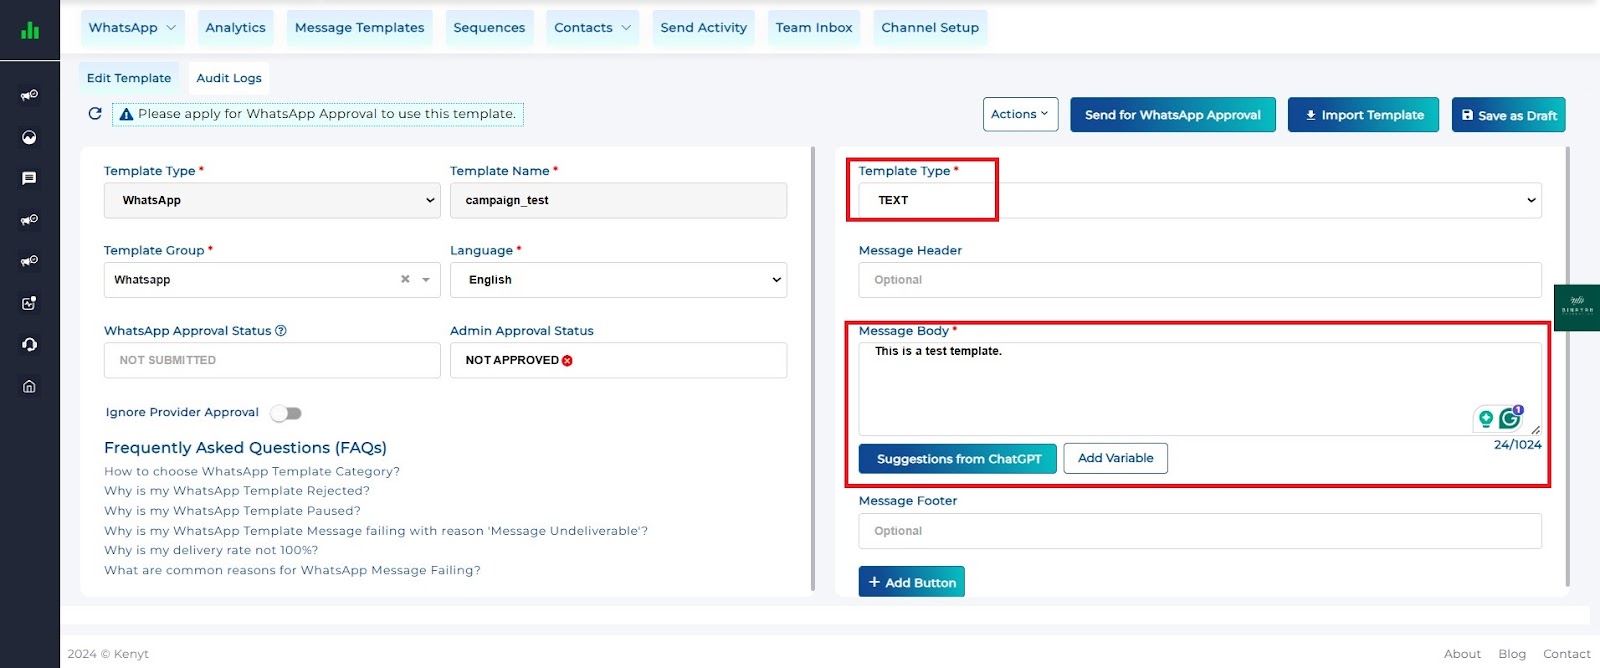
Task: Open the TEXT template type dropdown
Action: pos(1200,200)
